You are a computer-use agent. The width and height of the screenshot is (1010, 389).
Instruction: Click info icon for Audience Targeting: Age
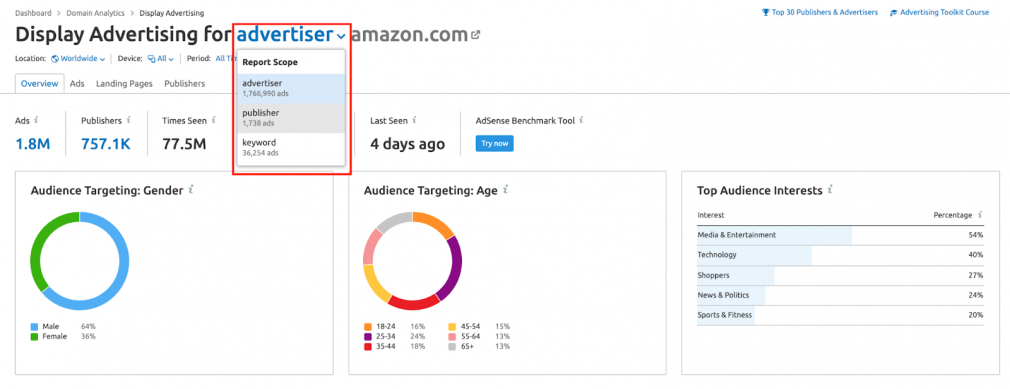[505, 190]
